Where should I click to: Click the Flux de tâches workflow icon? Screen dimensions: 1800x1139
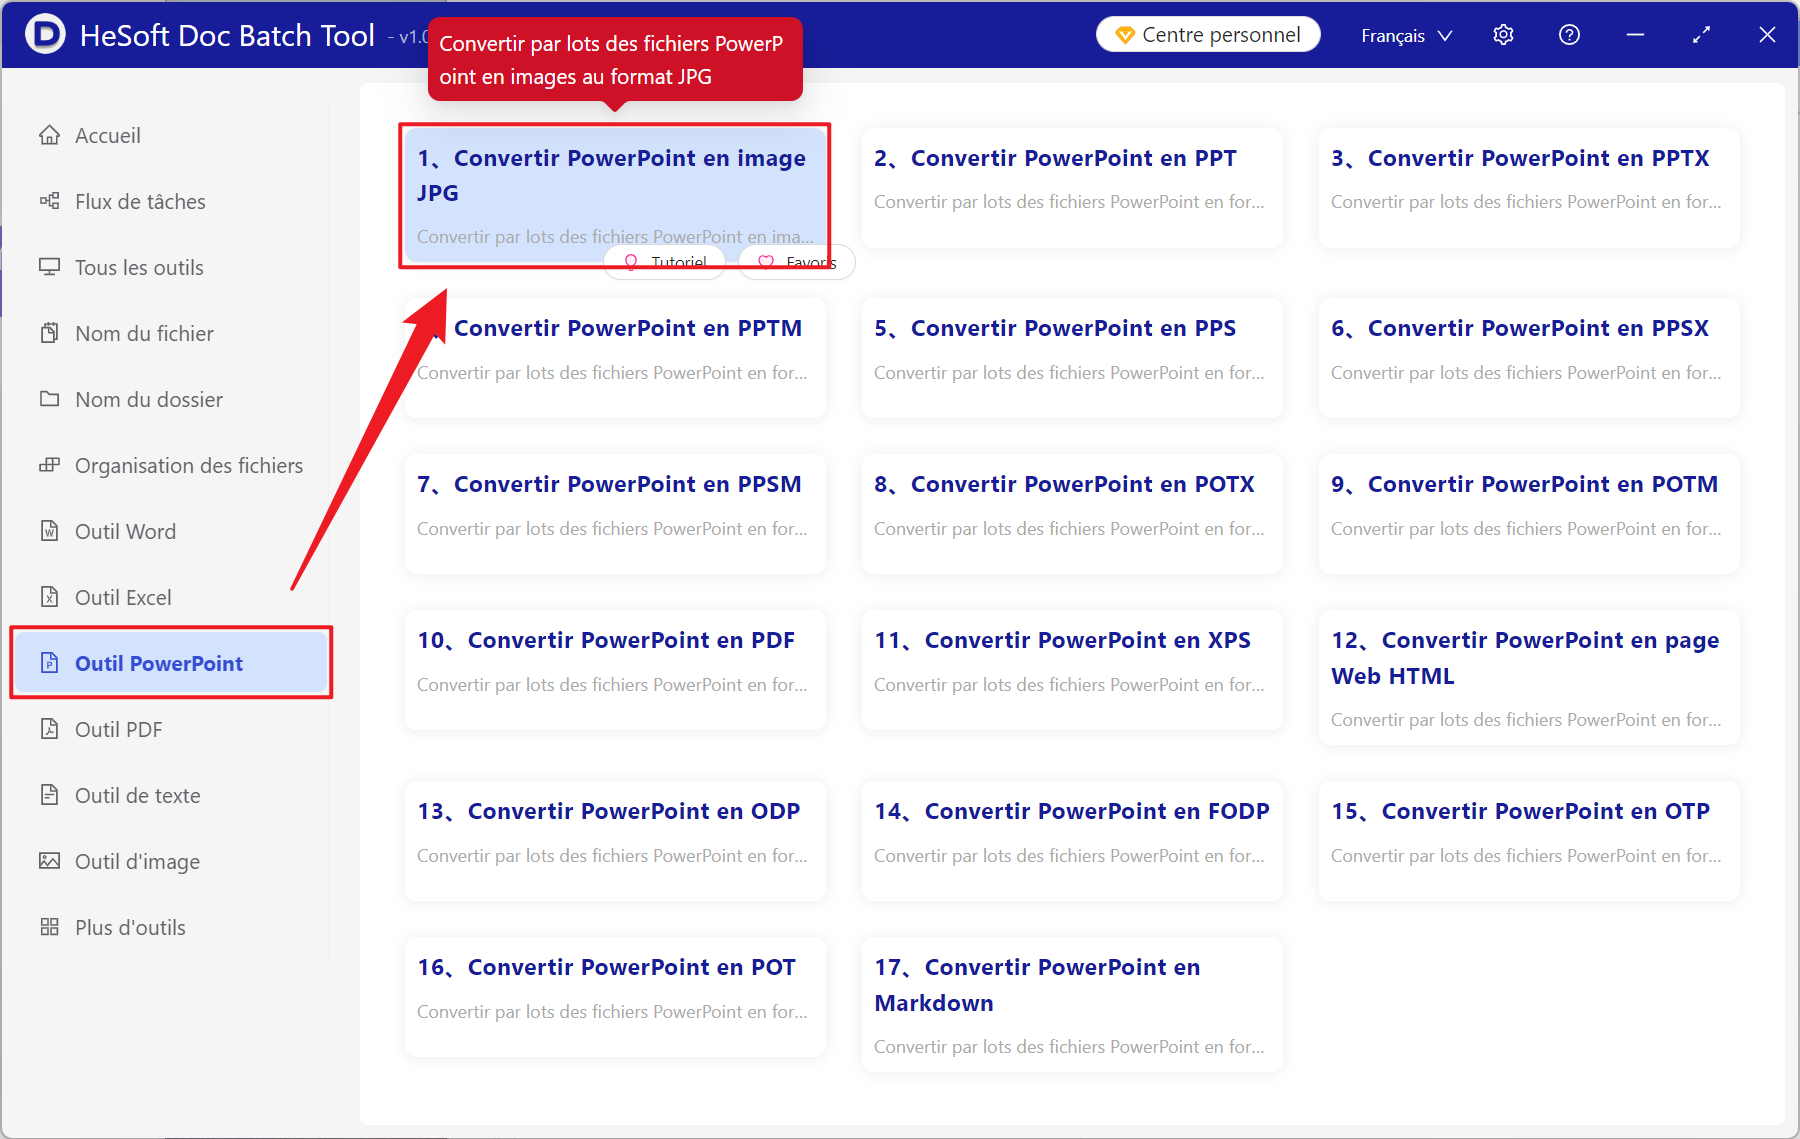click(x=49, y=201)
